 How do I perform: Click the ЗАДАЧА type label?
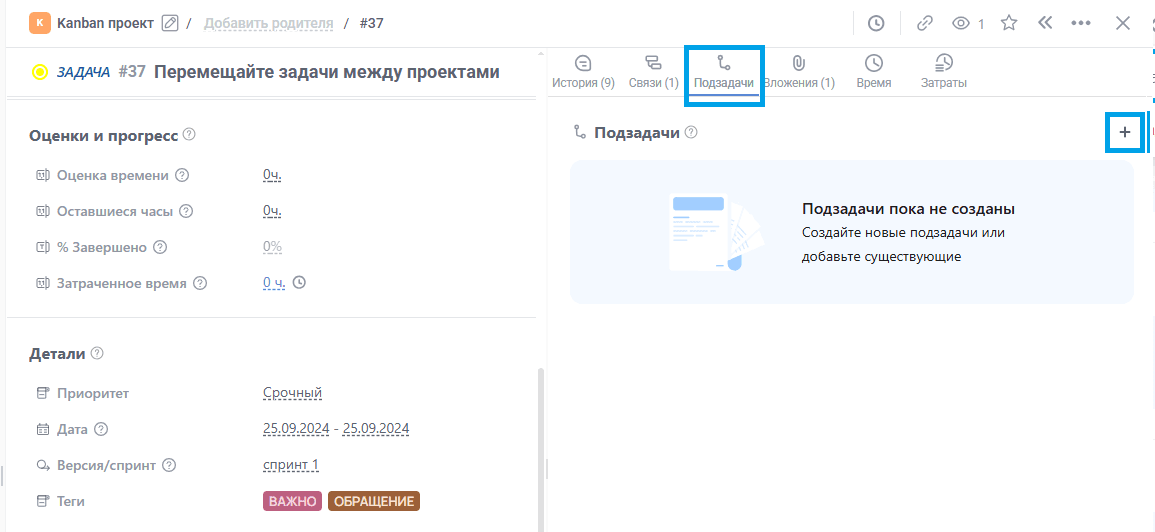(x=83, y=72)
